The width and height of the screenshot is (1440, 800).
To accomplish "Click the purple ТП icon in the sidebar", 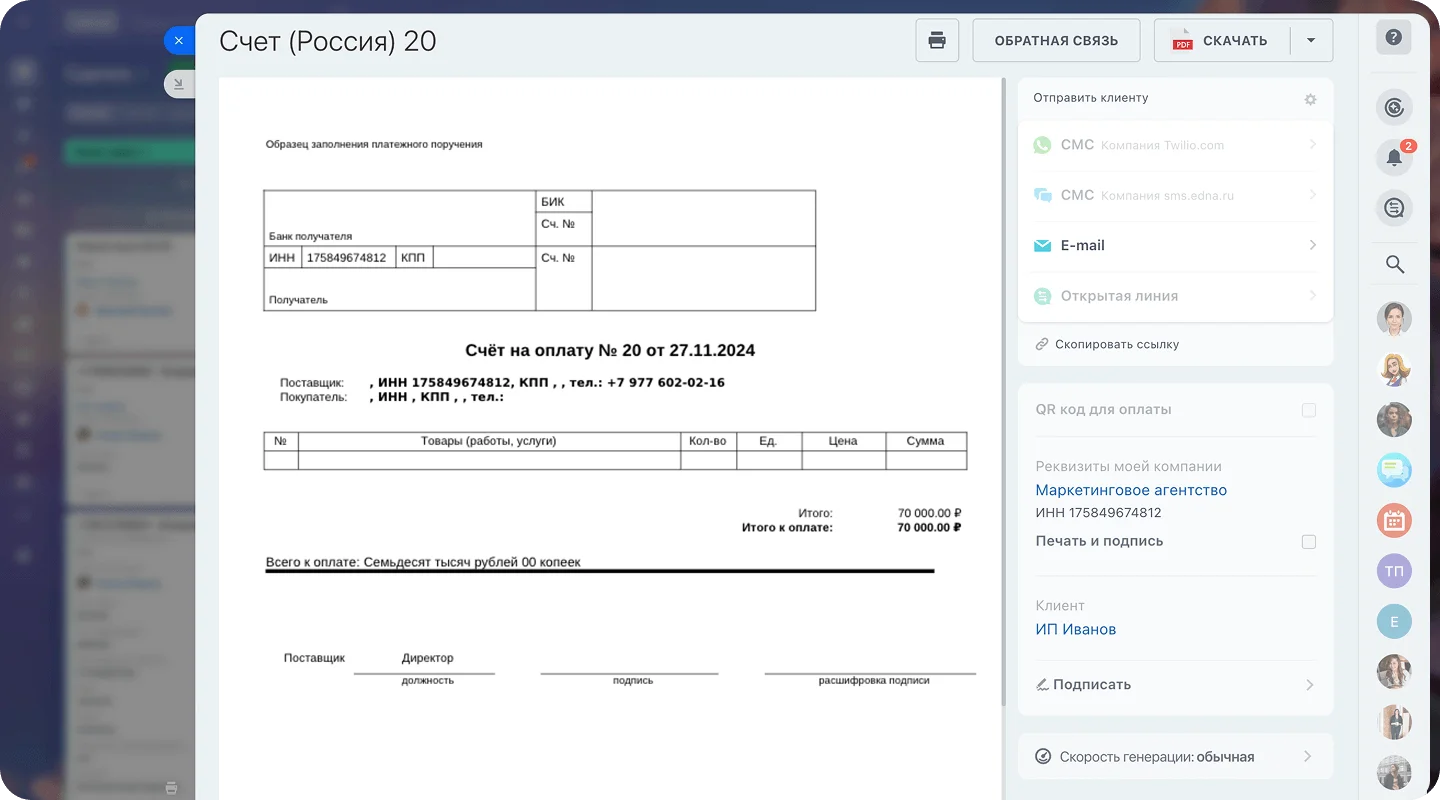I will [1394, 570].
